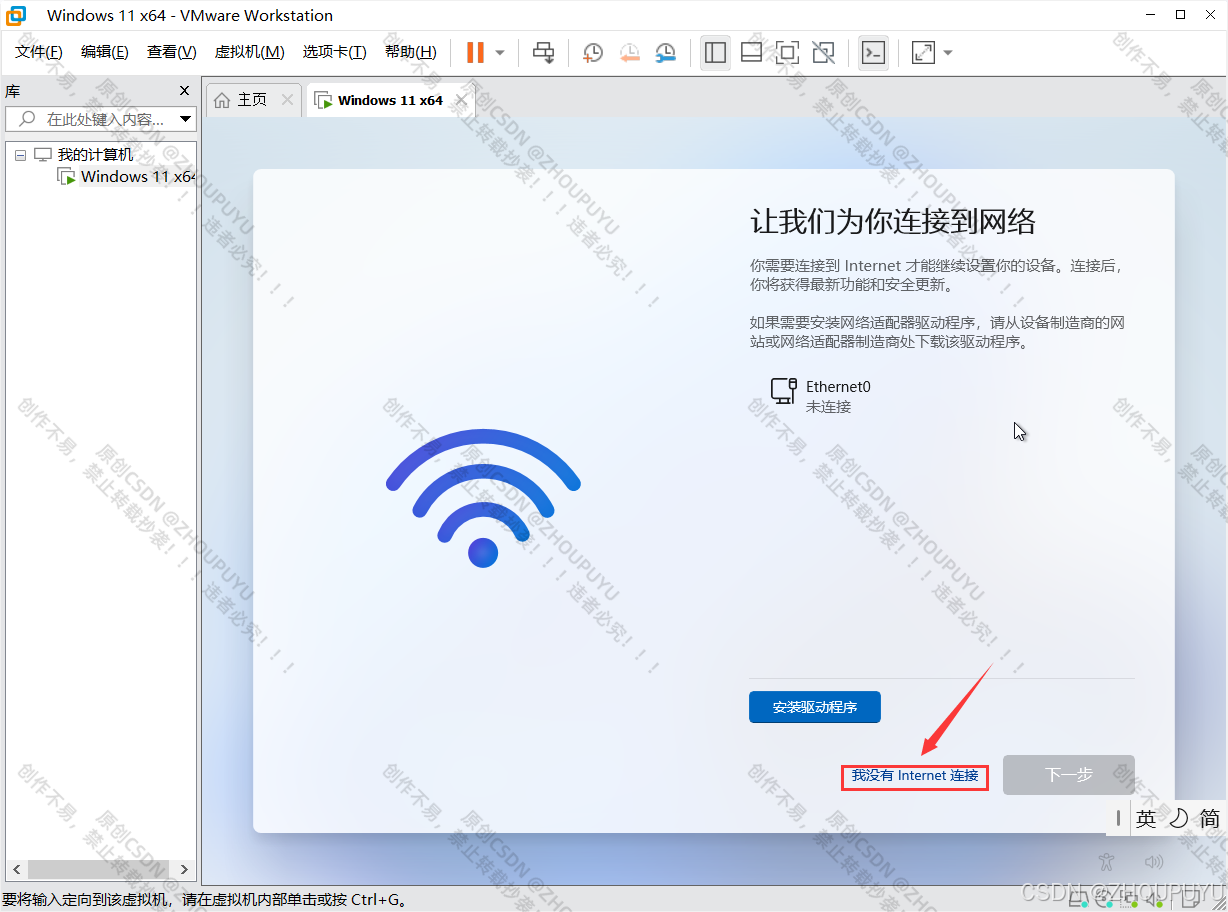Click the 未连接 status text
Viewport: 1228px width, 912px height.
(828, 407)
